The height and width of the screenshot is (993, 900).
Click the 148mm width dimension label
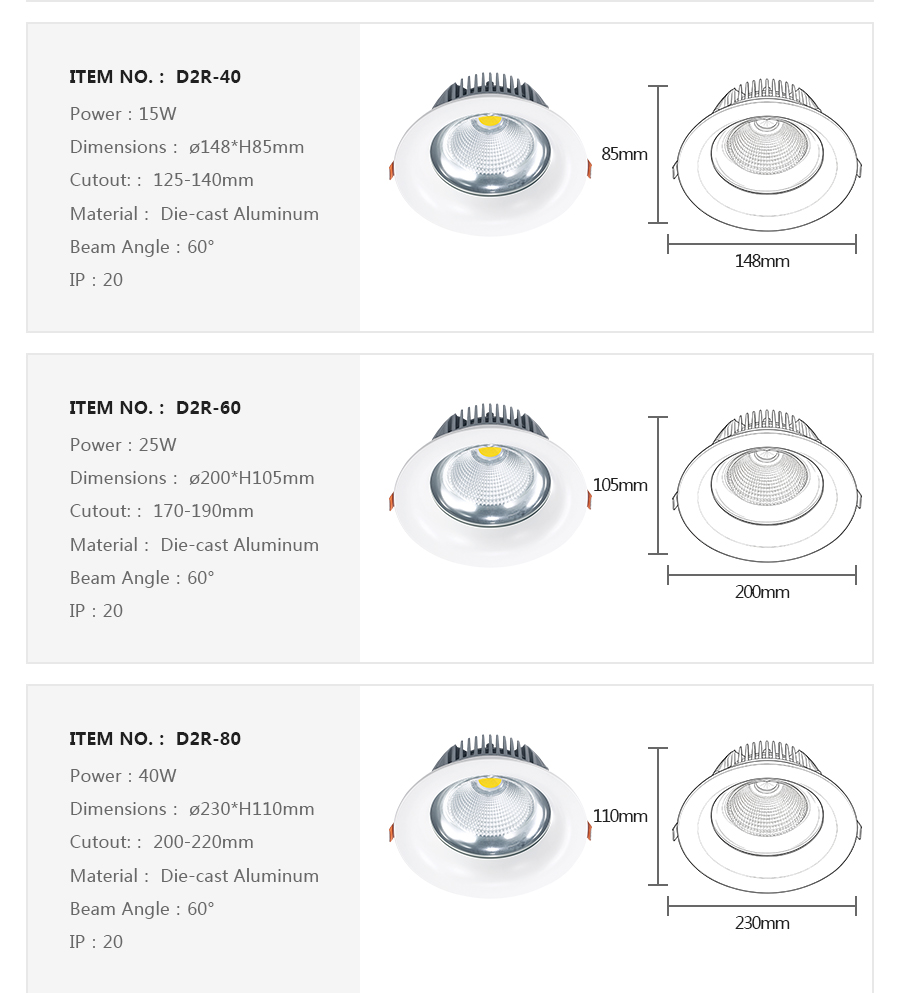pos(762,261)
